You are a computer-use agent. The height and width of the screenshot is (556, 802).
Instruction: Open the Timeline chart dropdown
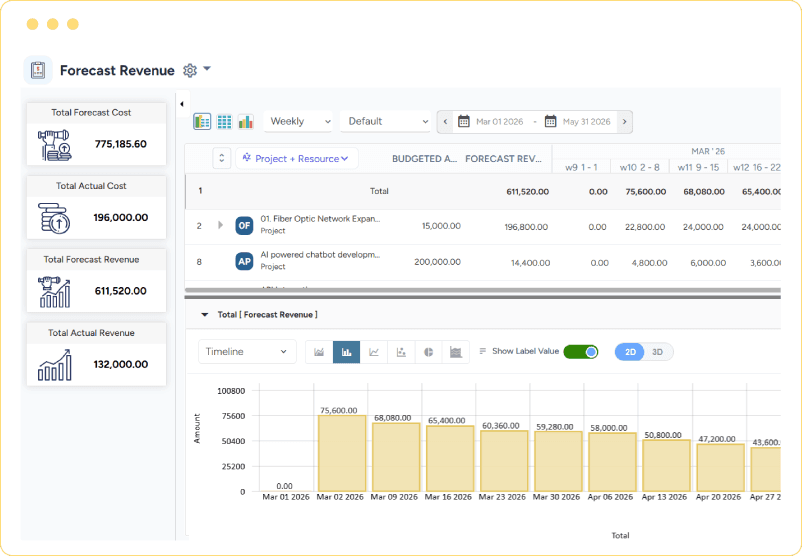[247, 352]
